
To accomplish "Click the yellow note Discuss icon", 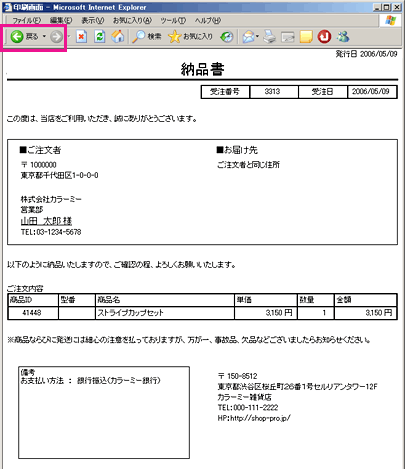I will point(306,37).
